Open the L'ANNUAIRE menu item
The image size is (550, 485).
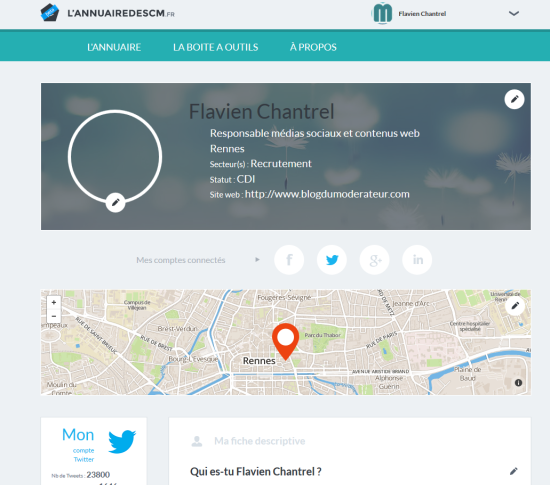[114, 47]
